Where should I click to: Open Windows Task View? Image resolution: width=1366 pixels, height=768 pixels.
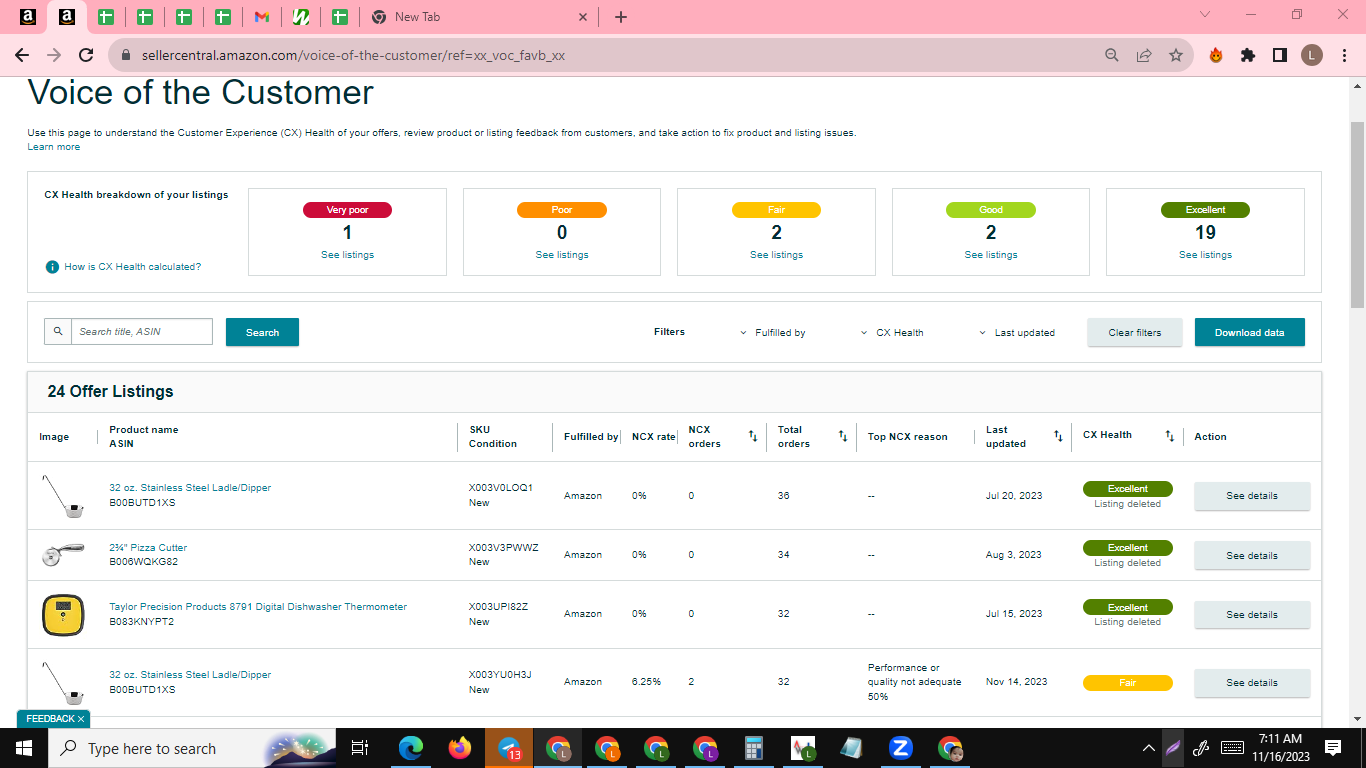click(x=360, y=748)
